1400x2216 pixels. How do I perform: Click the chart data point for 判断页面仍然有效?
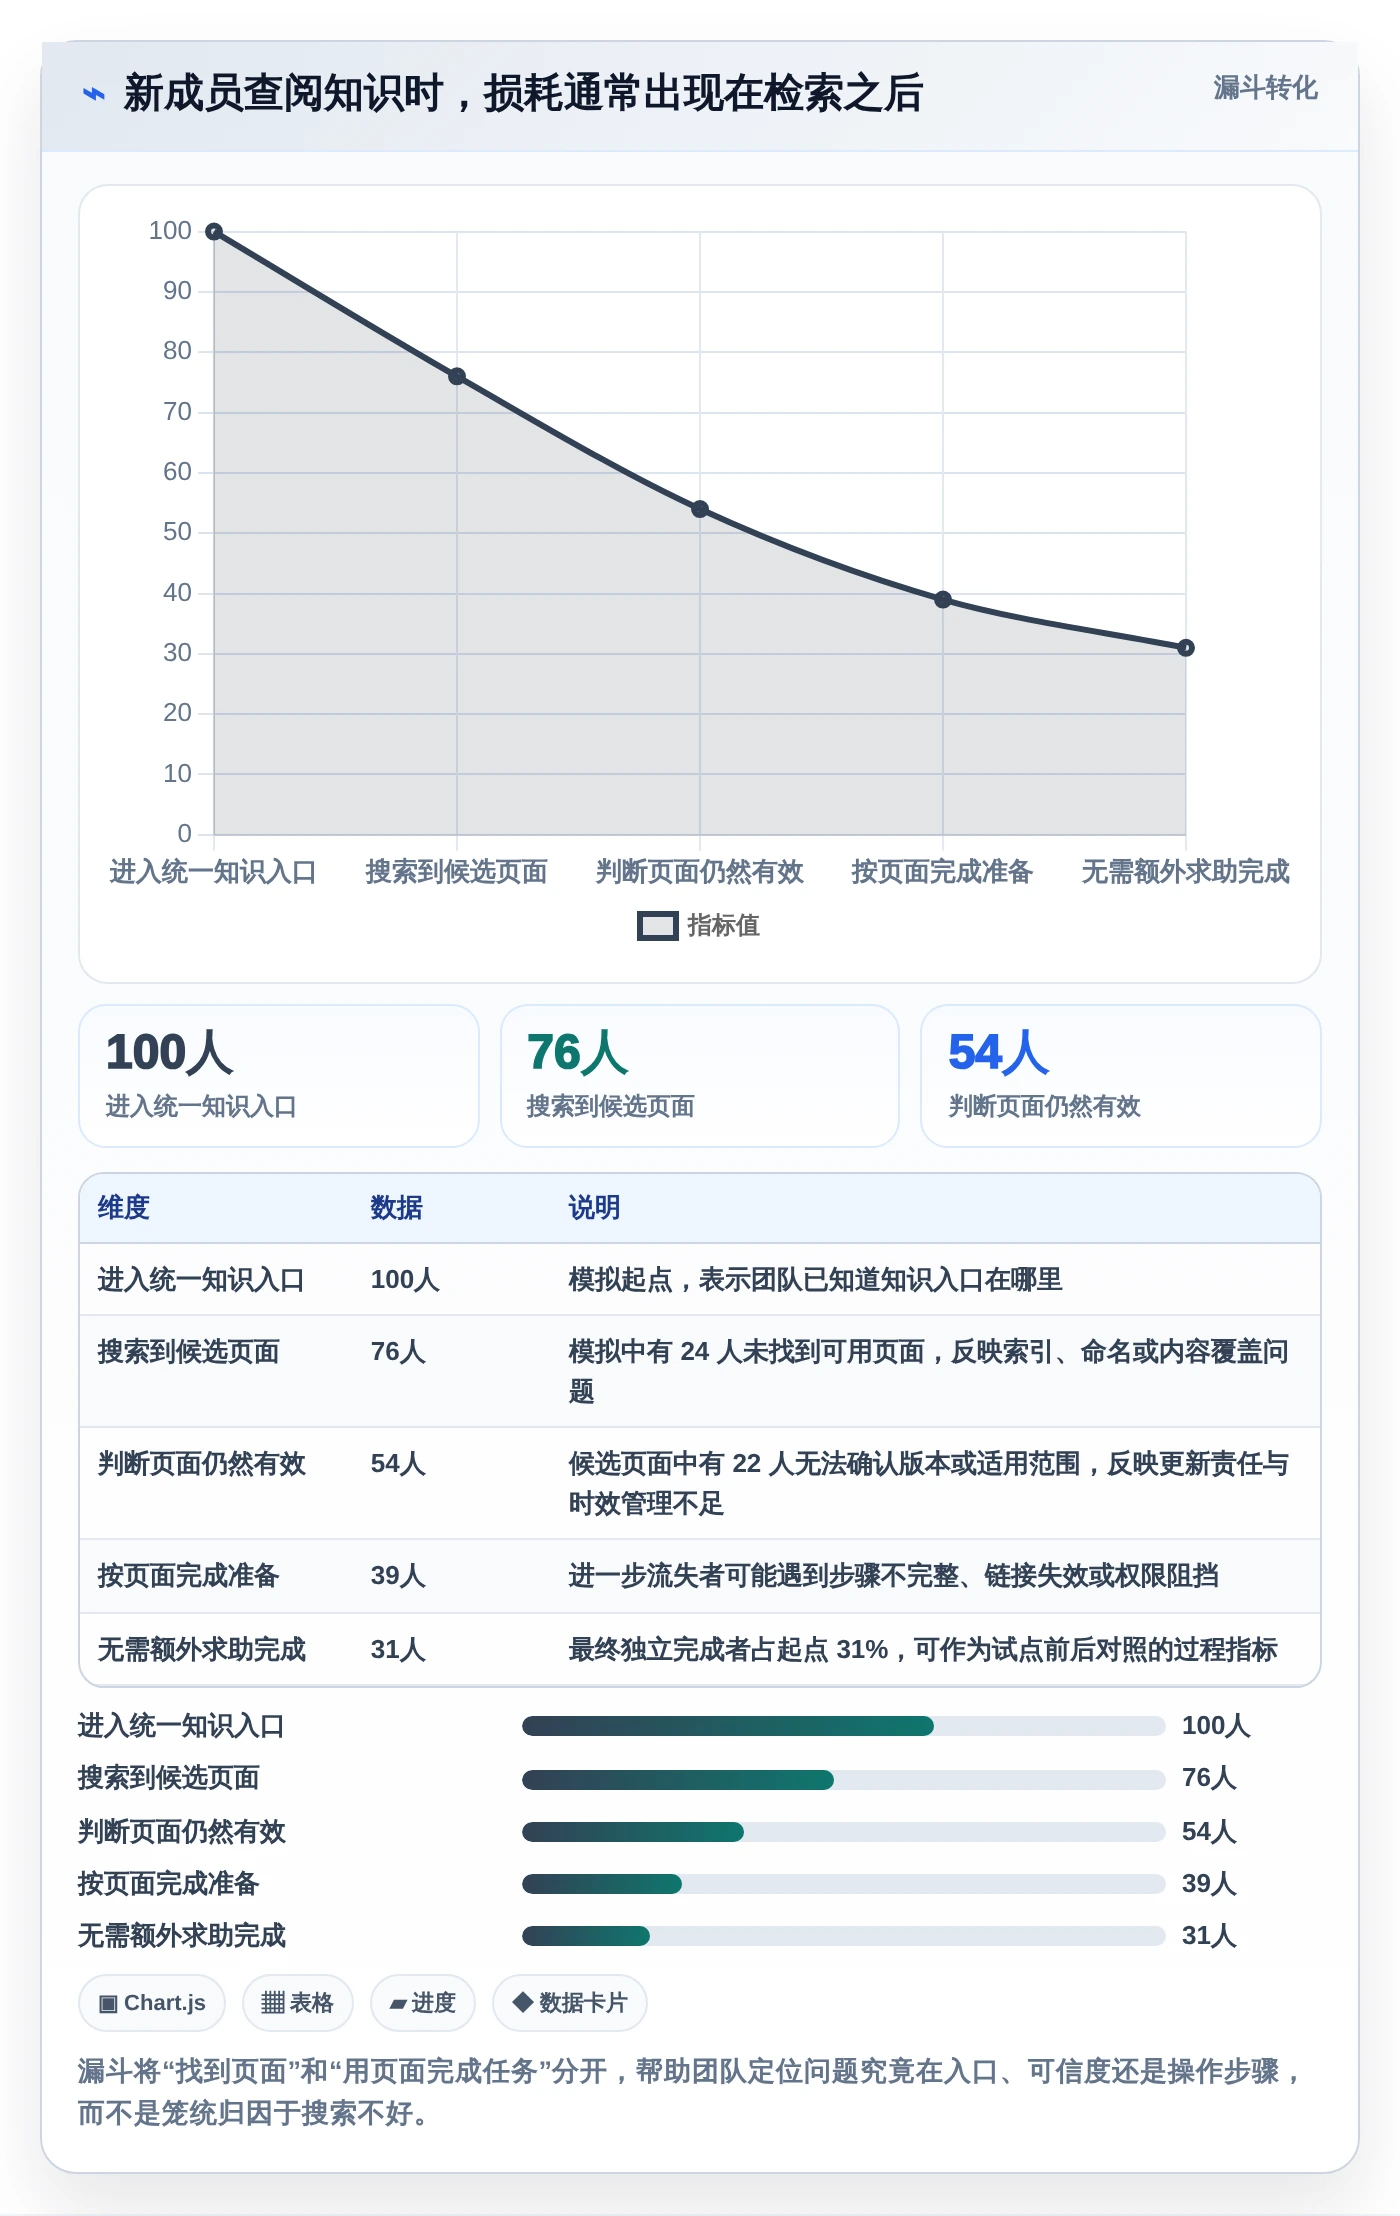click(700, 509)
